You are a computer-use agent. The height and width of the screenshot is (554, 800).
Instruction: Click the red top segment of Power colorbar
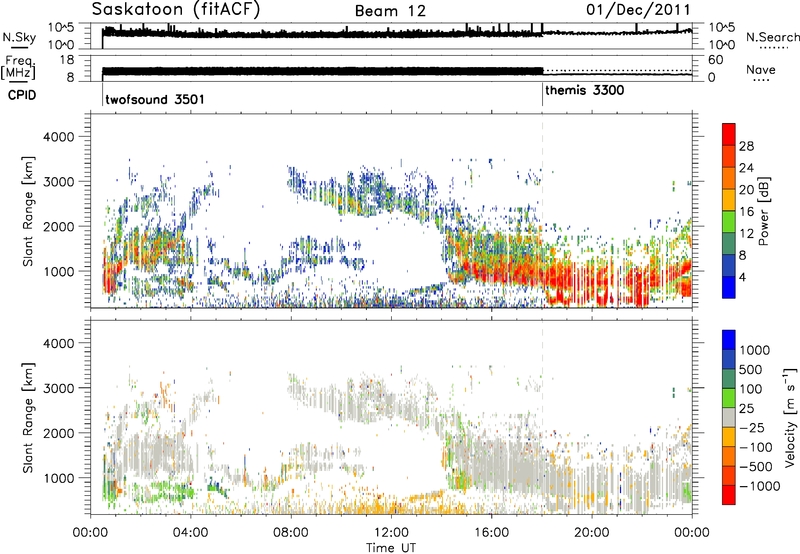[729, 135]
